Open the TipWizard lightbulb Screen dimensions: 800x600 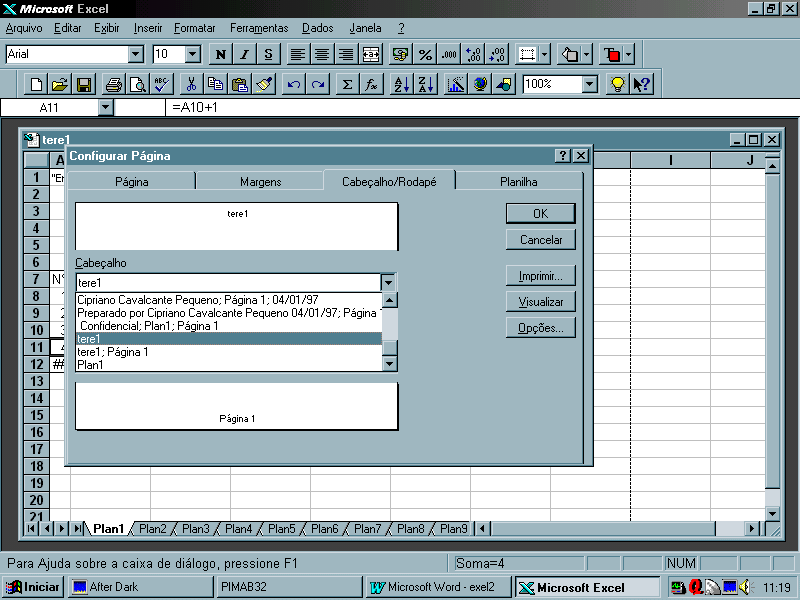pyautogui.click(x=617, y=84)
